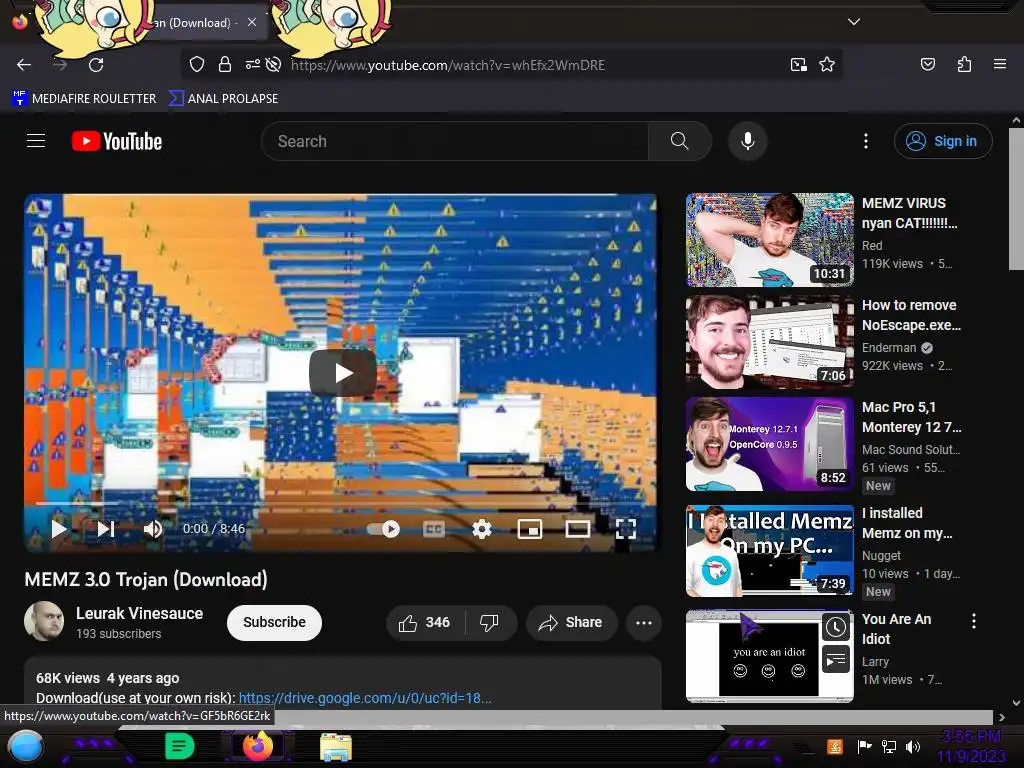Dislike this video
Screen dimensions: 1024x768
[x=489, y=622]
